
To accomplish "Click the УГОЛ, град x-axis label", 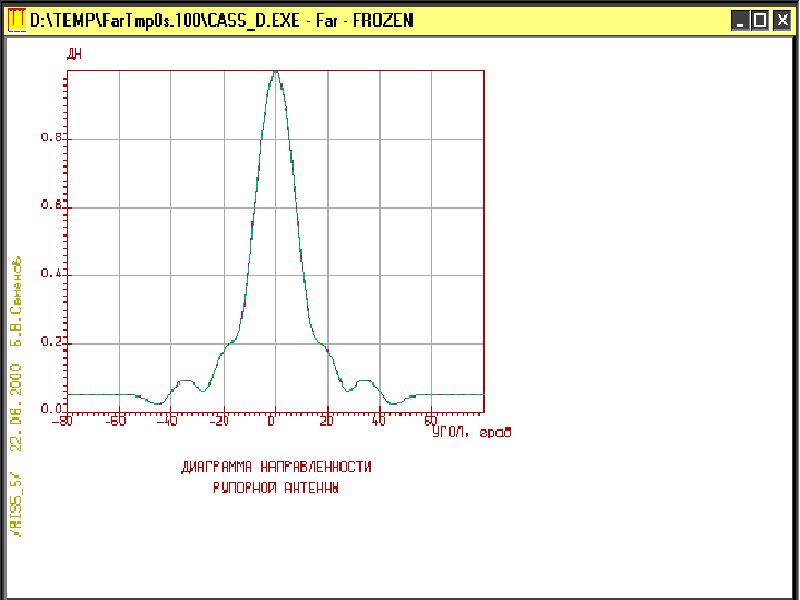I will [471, 432].
